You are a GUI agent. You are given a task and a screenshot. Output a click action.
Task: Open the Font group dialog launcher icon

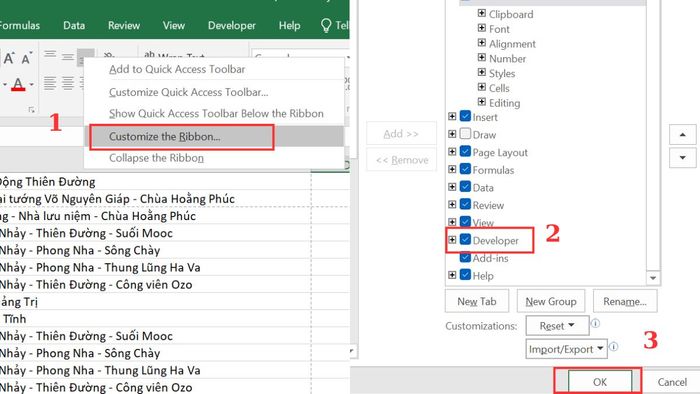pos(31,109)
